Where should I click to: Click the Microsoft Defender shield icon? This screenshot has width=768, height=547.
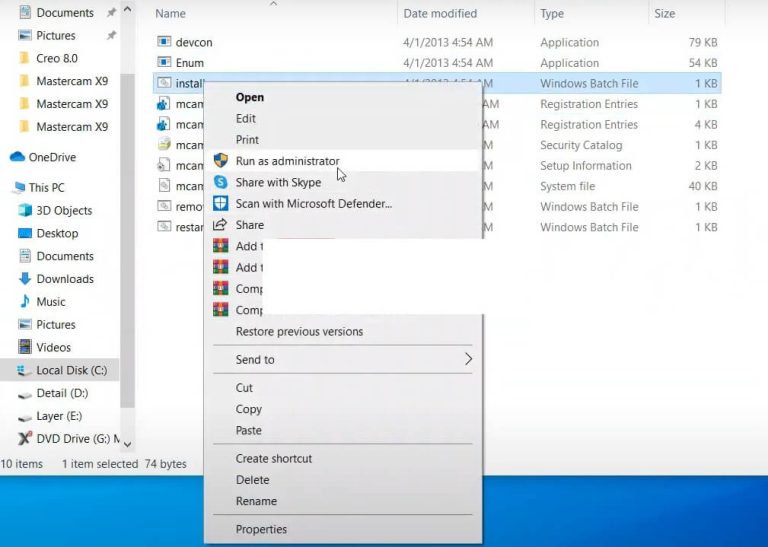(x=221, y=203)
